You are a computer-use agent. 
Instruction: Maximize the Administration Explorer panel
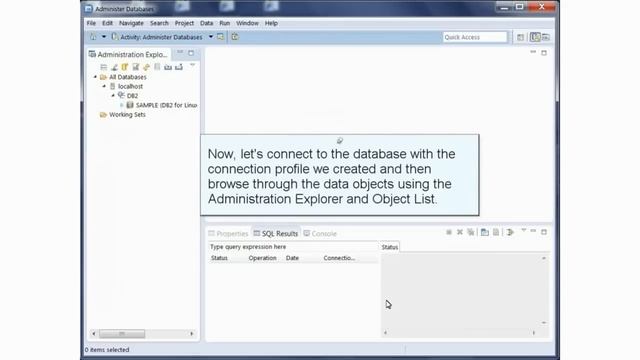click(x=191, y=53)
